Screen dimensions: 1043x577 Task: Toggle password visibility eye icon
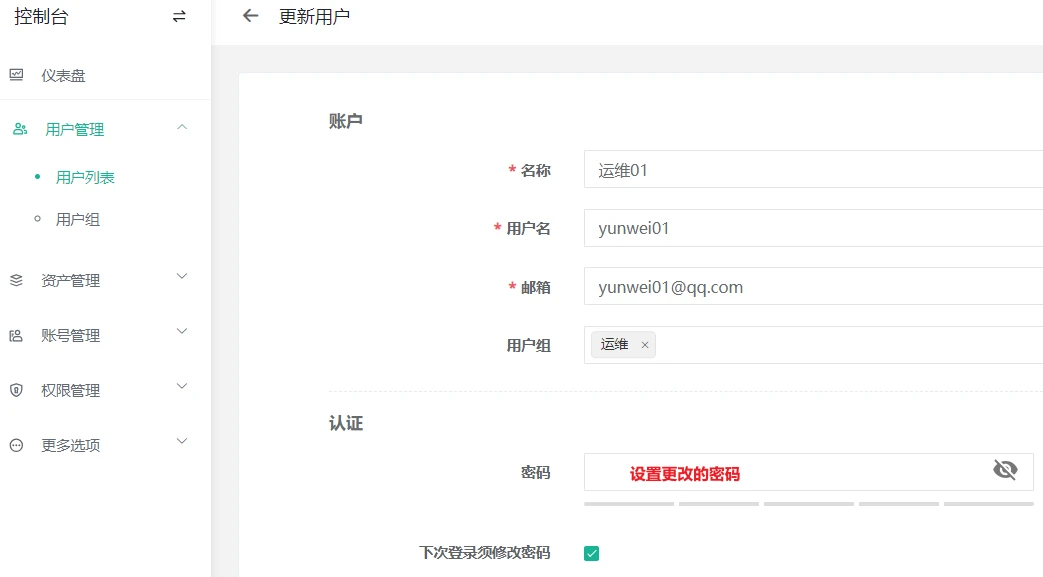click(x=1005, y=470)
